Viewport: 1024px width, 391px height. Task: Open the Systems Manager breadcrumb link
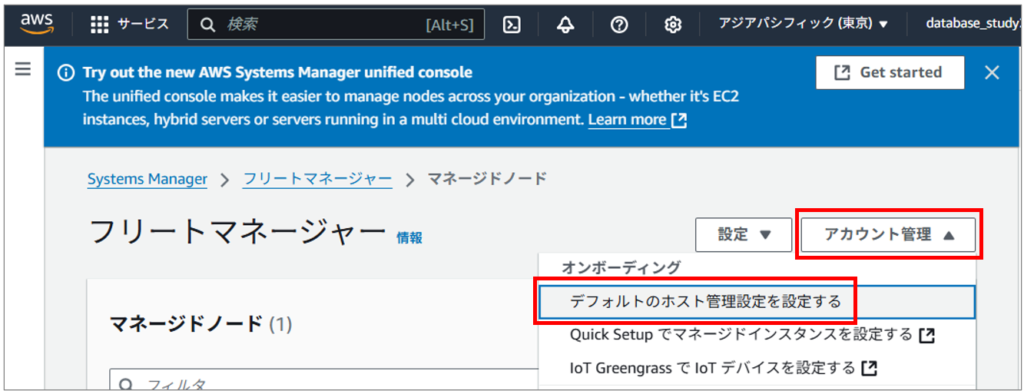[x=148, y=179]
